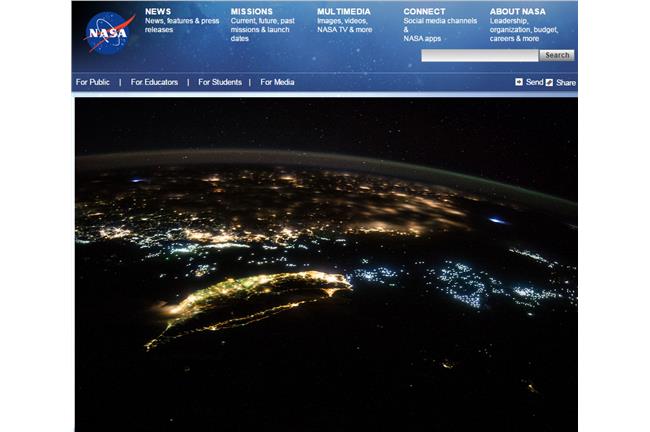
Task: Click the Earth at night photo
Action: (326, 265)
